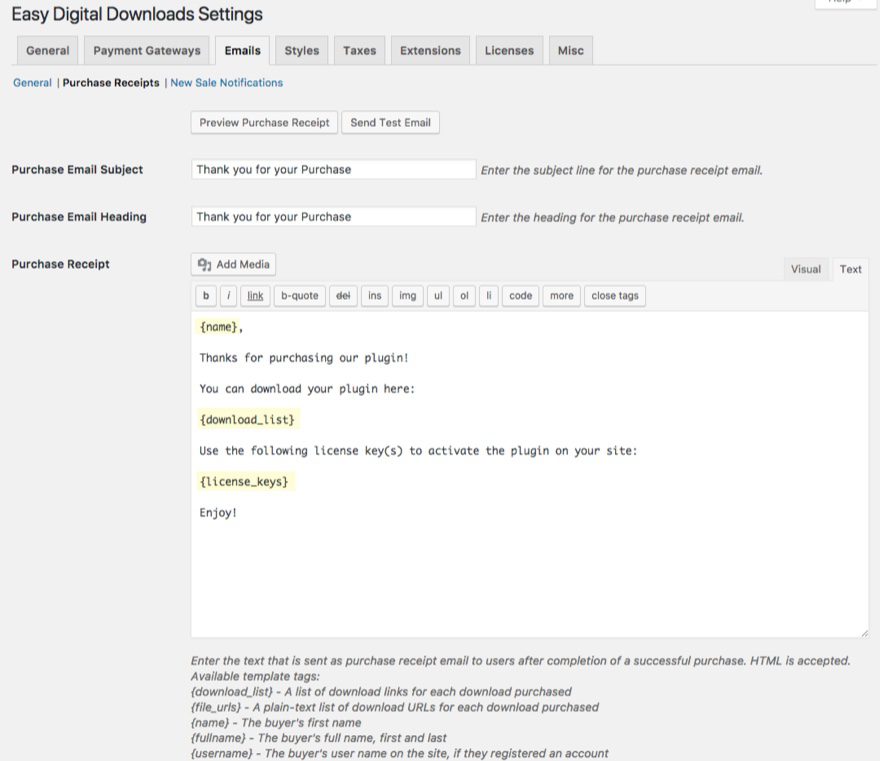
Task: Click the b-quote quicktag button
Action: coord(299,296)
